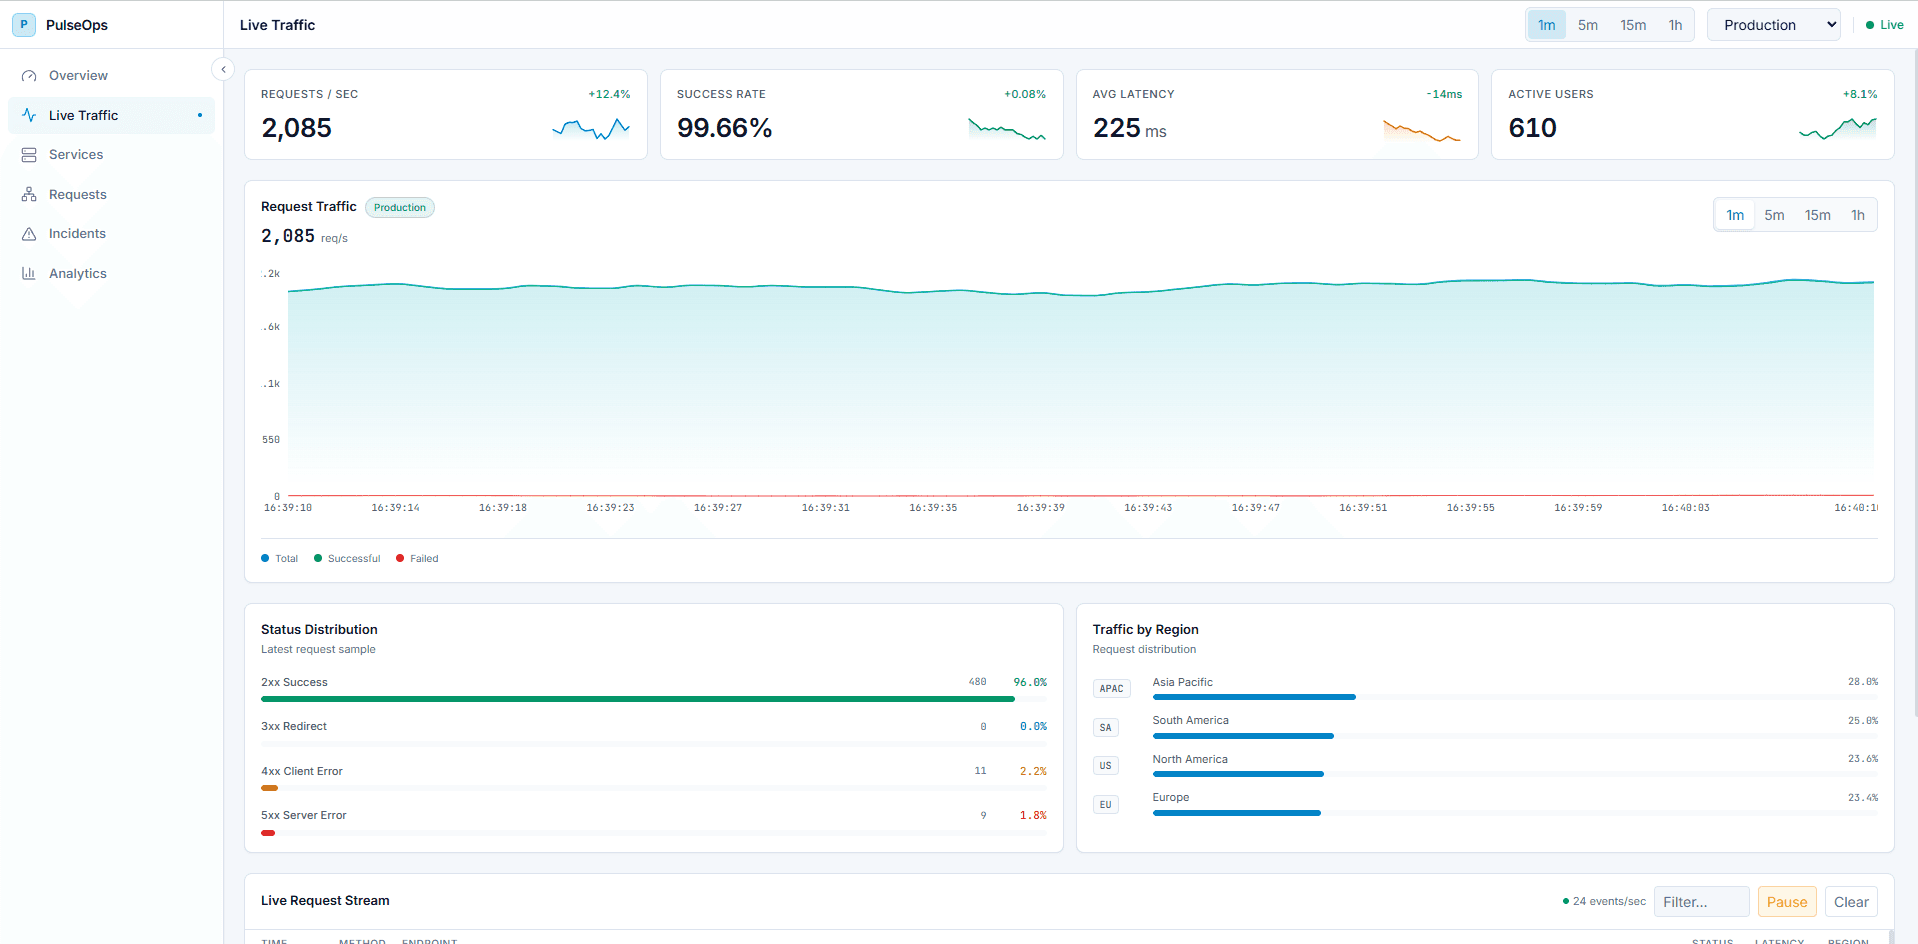Click the APAC region badge

[1111, 689]
